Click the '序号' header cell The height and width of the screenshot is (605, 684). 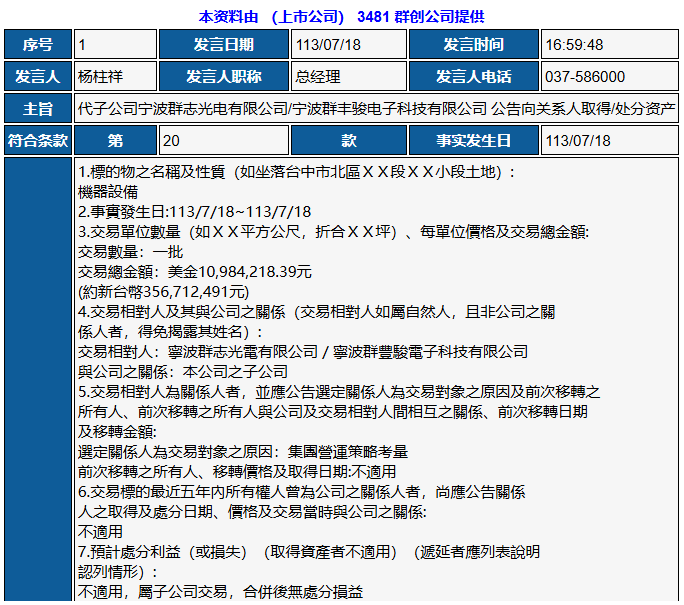tap(38, 44)
